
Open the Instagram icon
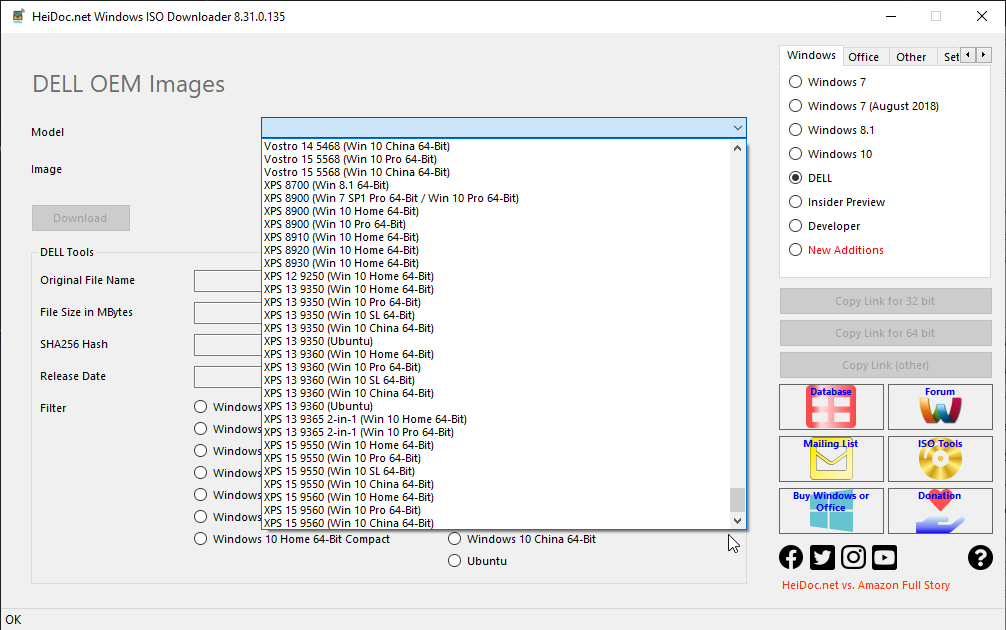coord(853,558)
